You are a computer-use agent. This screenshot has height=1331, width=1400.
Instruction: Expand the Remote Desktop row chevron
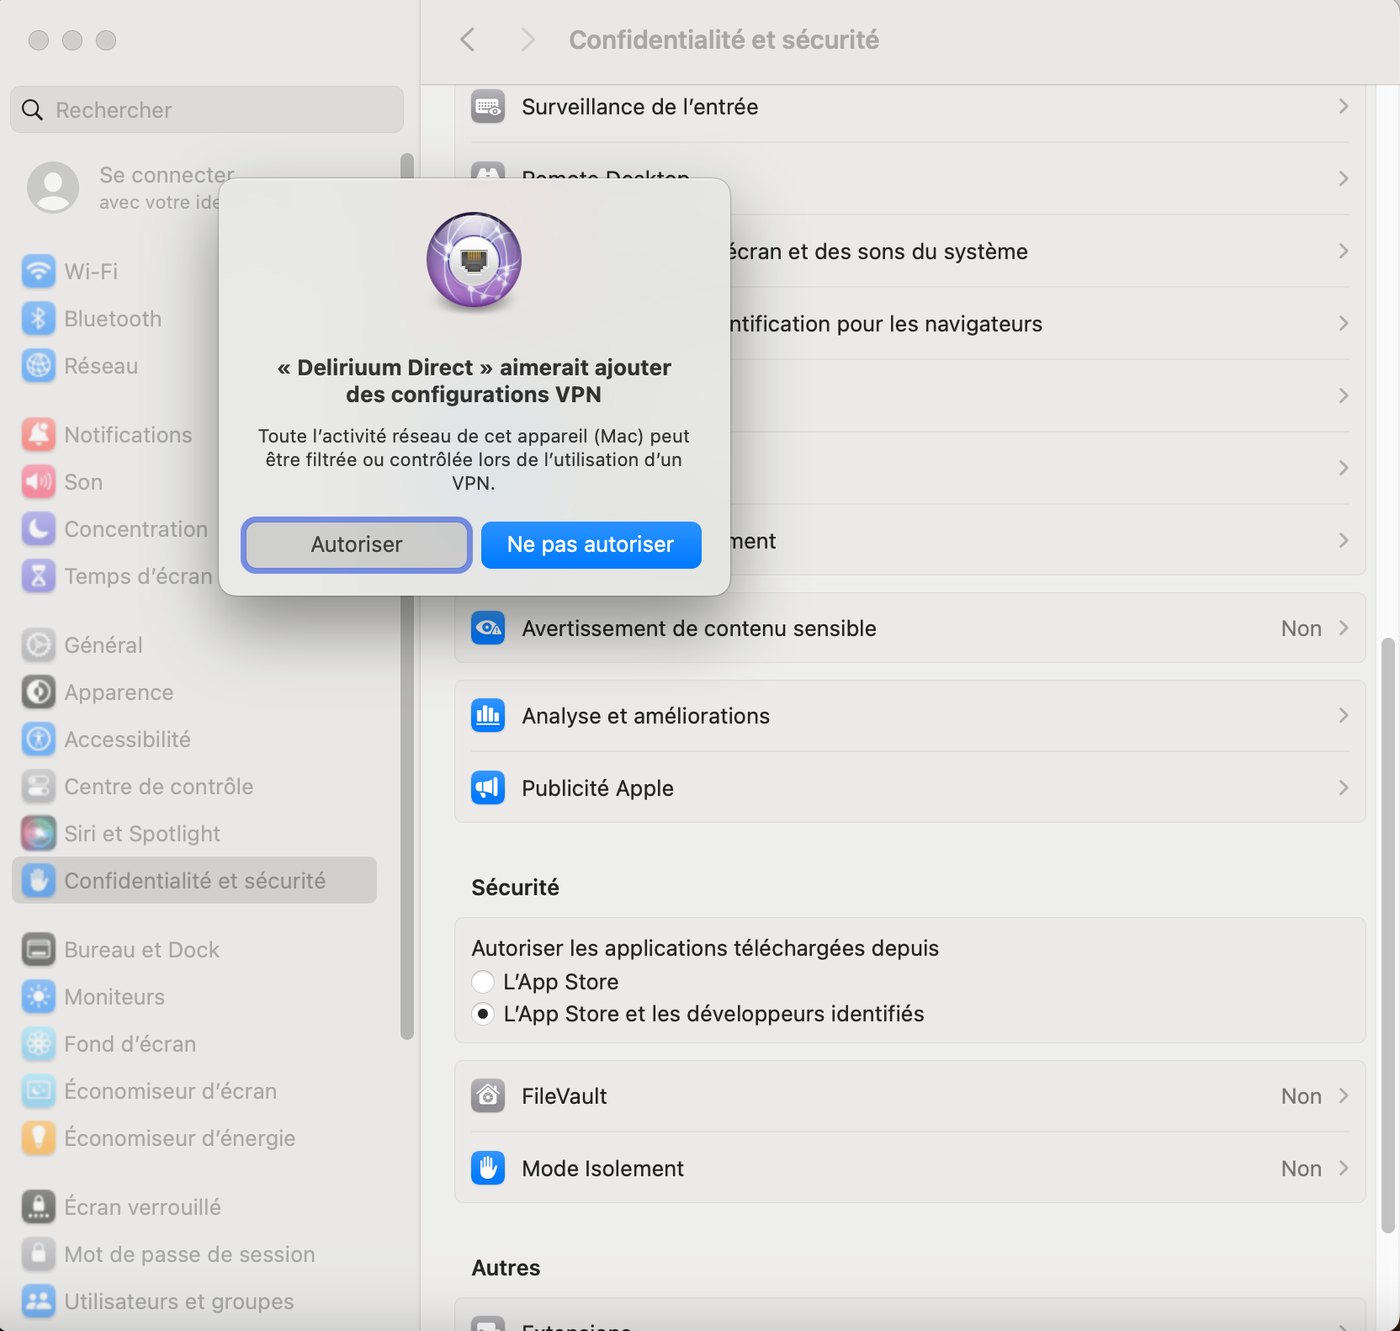[x=1343, y=178]
